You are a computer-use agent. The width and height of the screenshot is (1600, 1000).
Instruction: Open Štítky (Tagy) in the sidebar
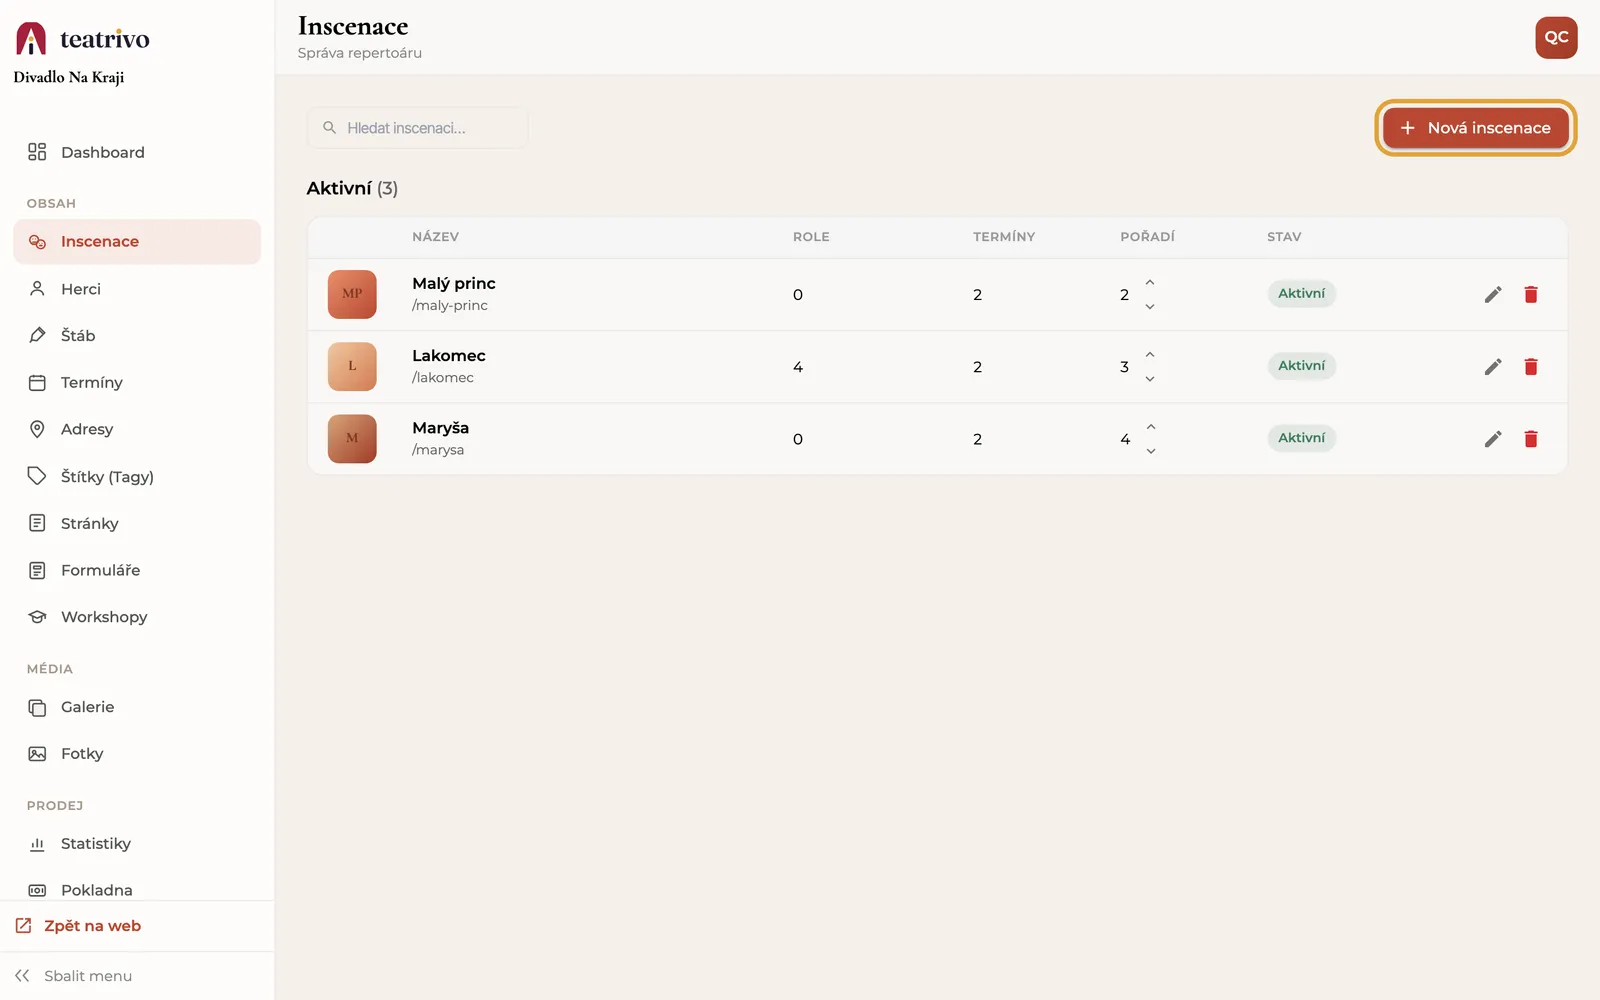point(137,476)
